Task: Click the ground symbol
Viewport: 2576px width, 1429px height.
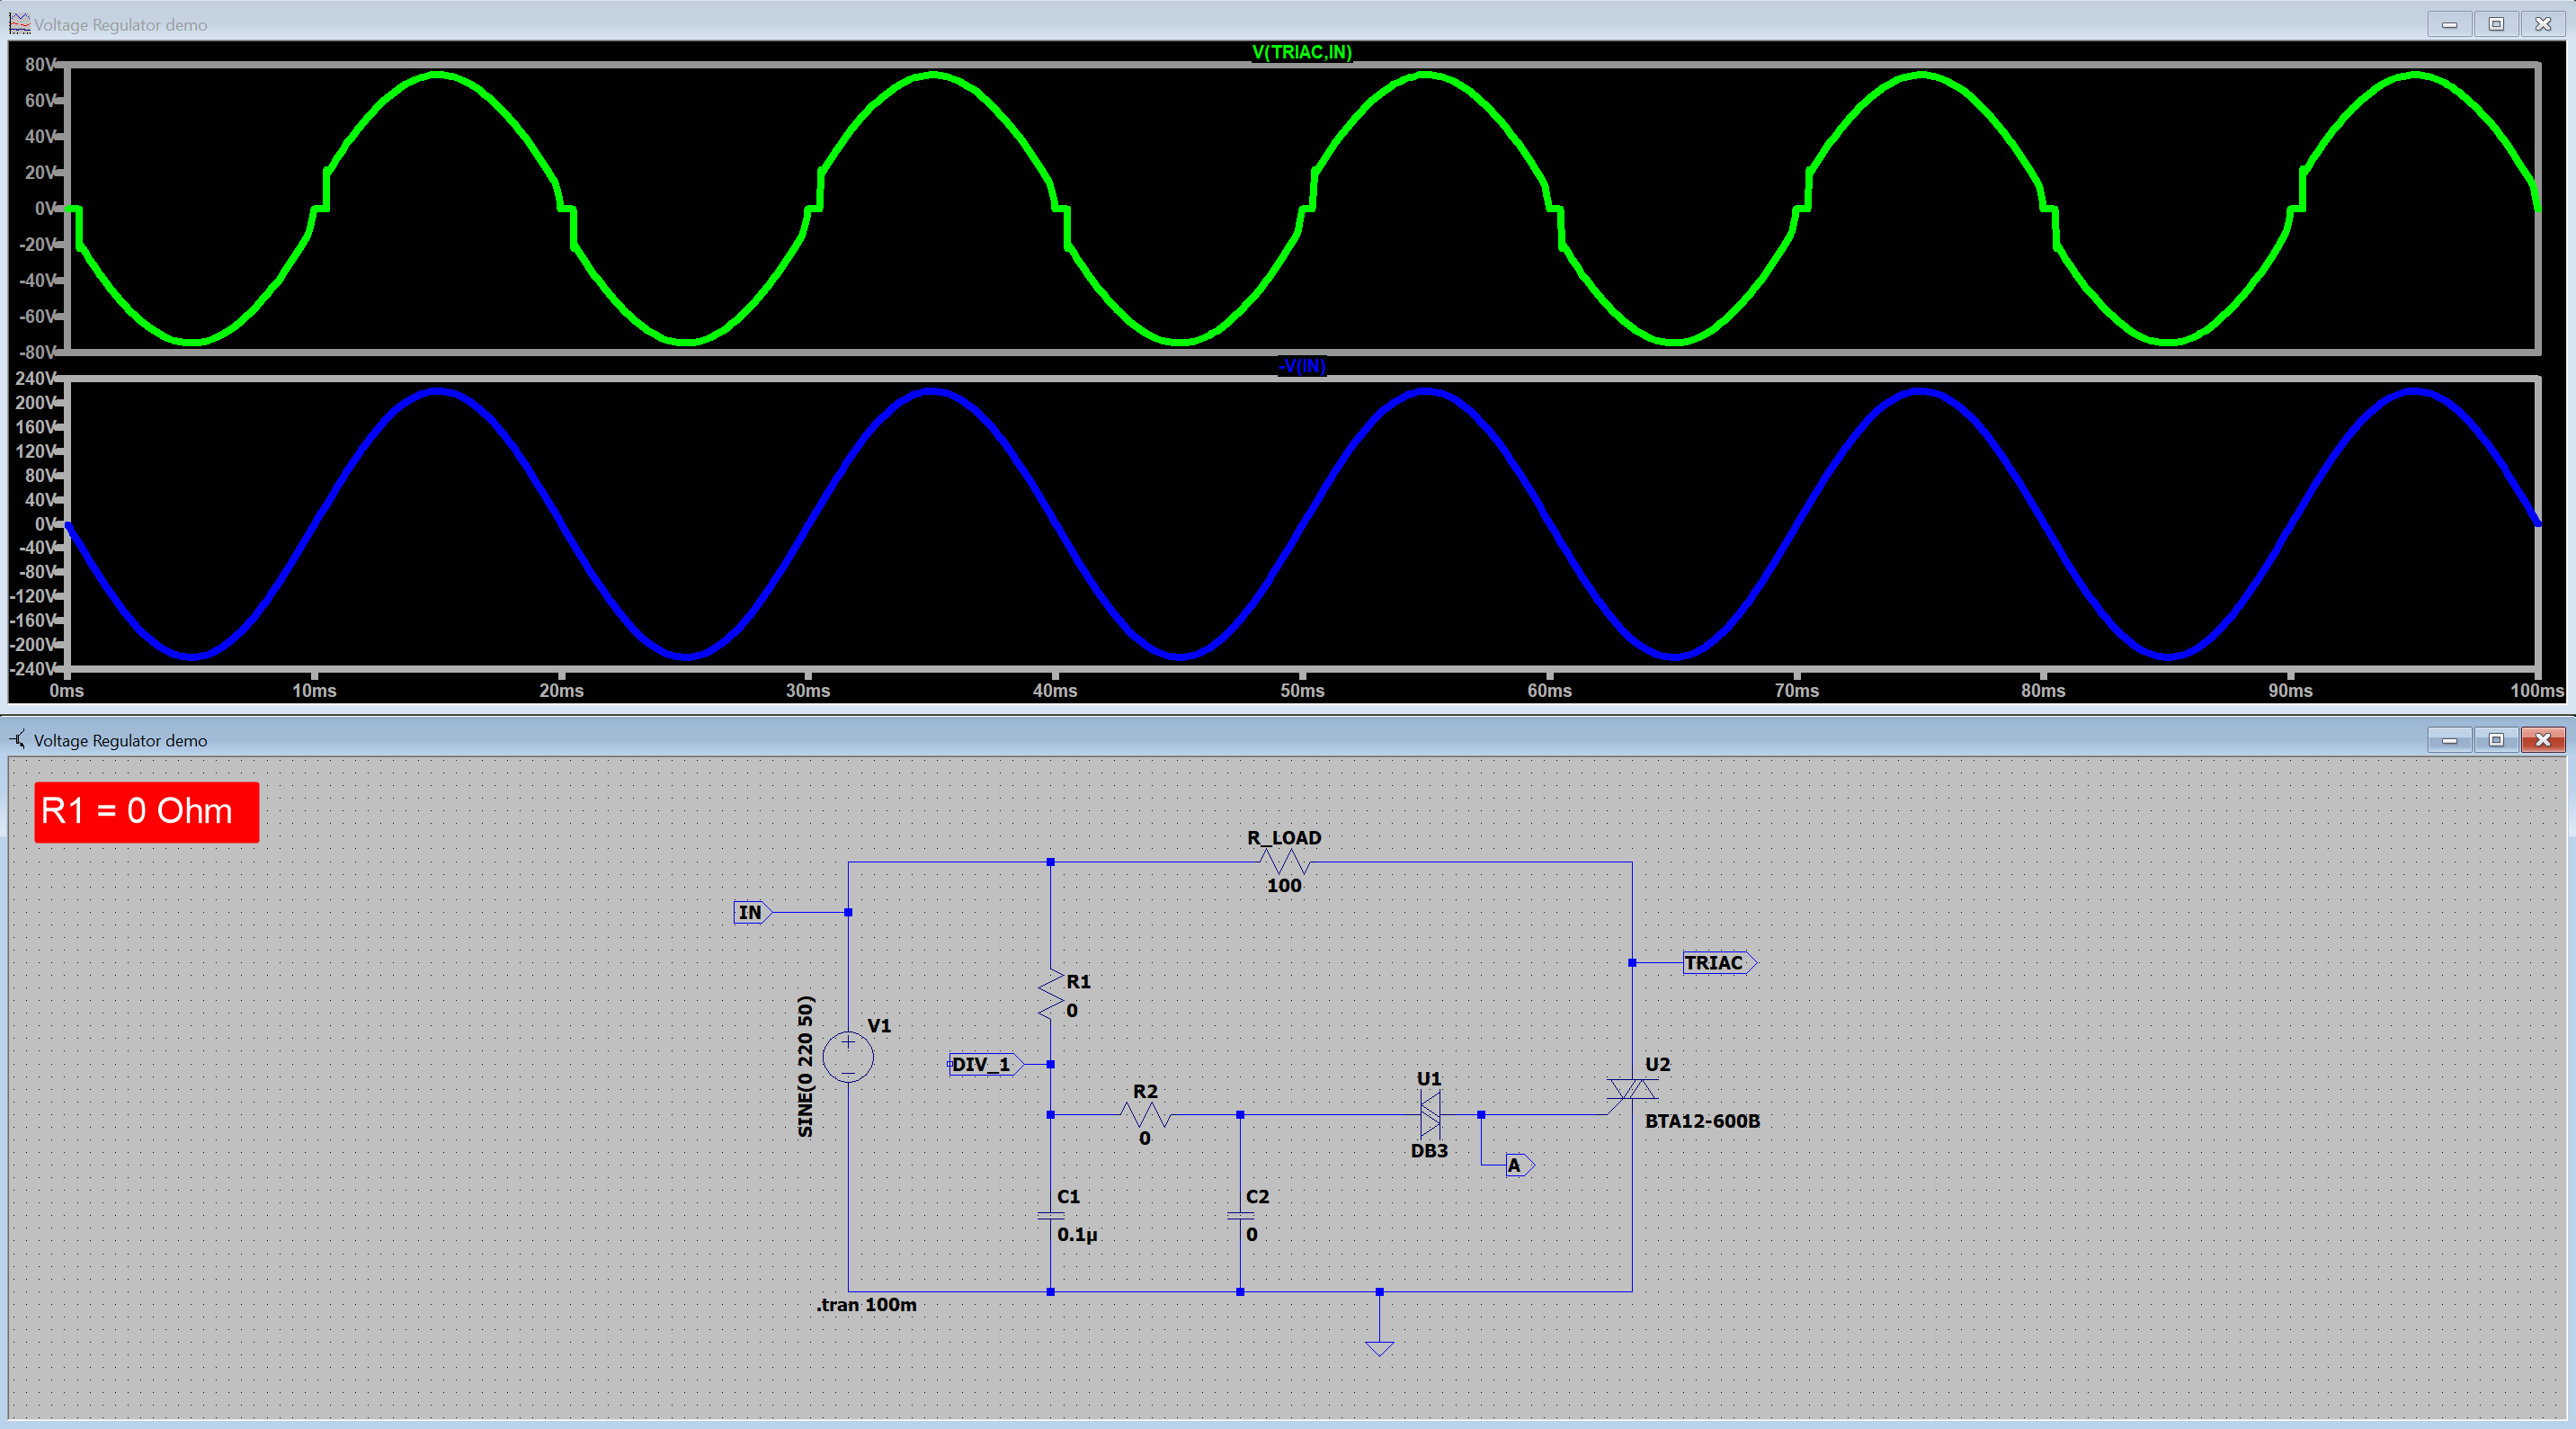Action: (1379, 1347)
